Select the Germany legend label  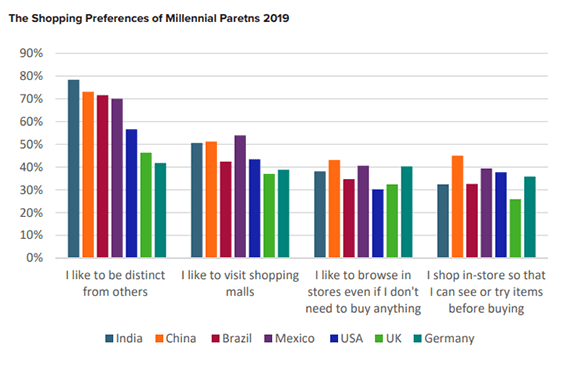[449, 339]
